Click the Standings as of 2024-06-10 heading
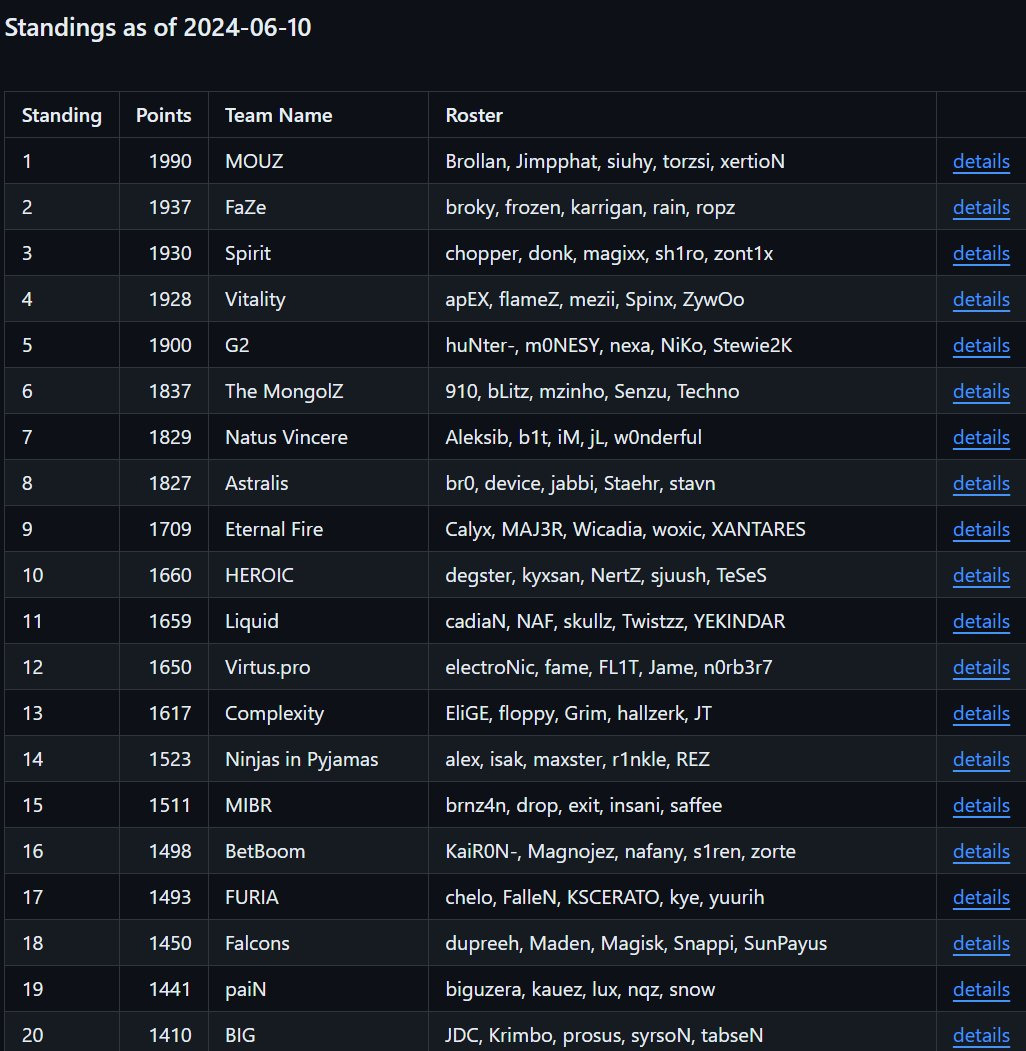 click(x=159, y=28)
